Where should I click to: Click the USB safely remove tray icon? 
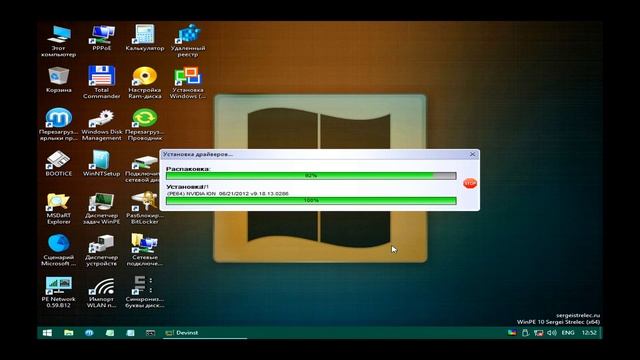(525, 333)
